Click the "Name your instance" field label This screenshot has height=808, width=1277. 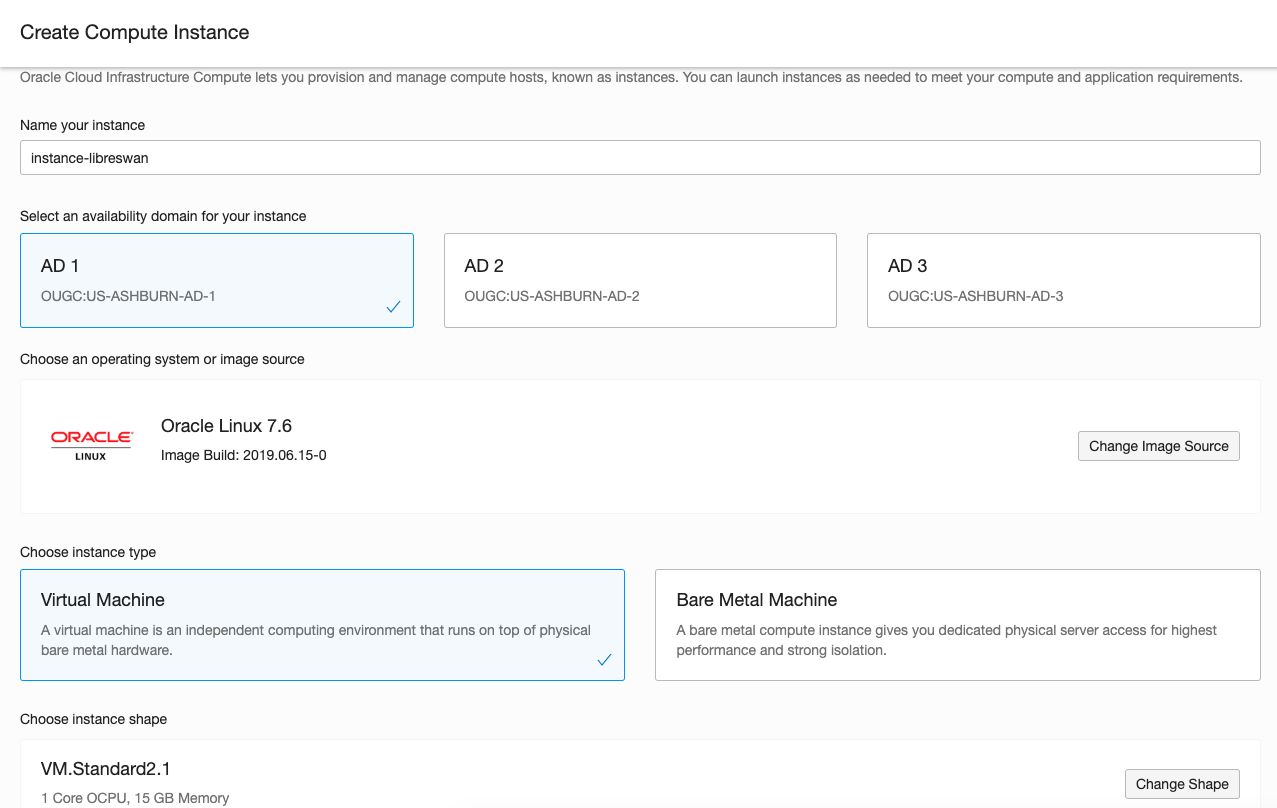(x=82, y=125)
